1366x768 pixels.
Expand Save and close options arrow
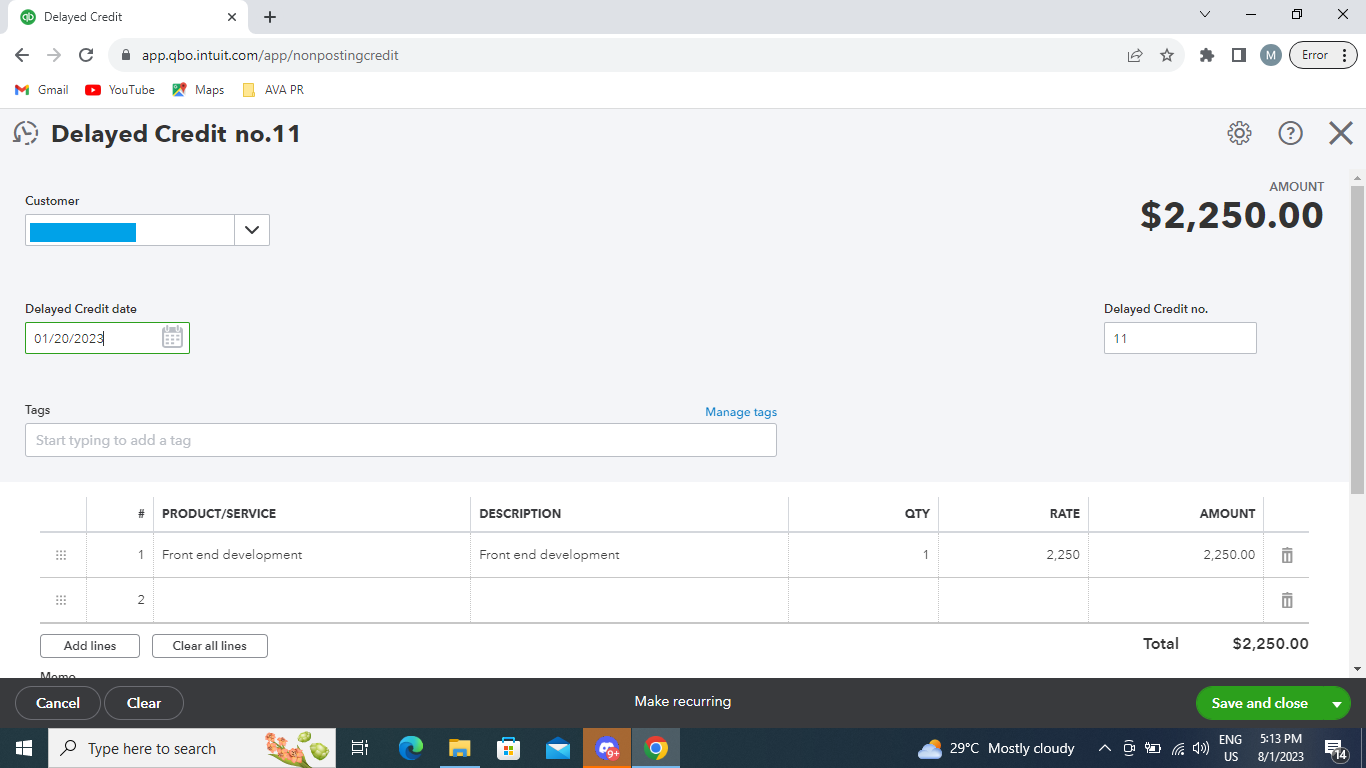[1336, 704]
